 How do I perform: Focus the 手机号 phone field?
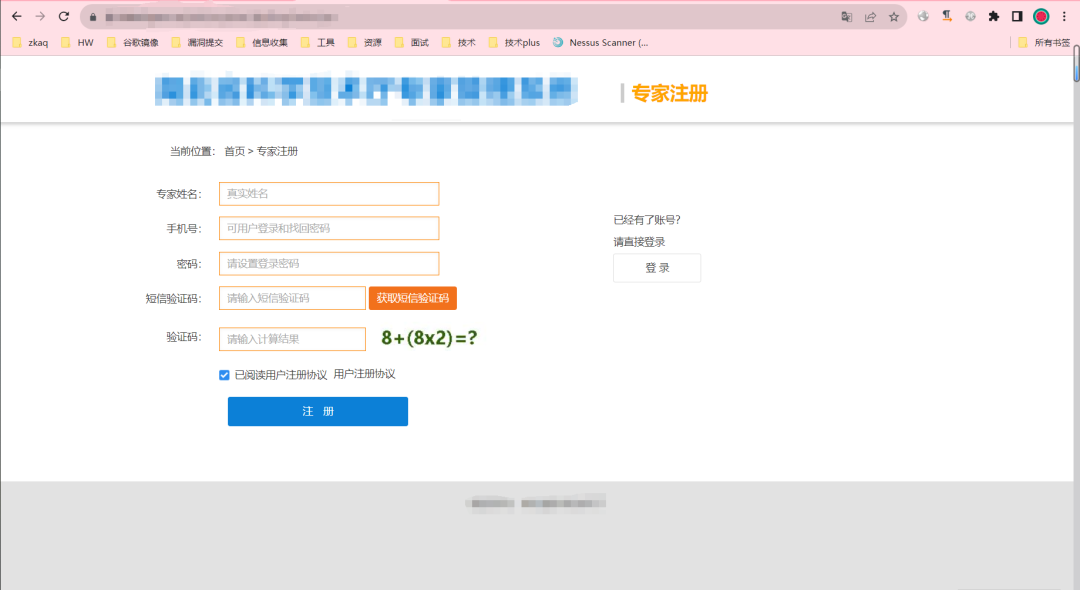tap(329, 229)
